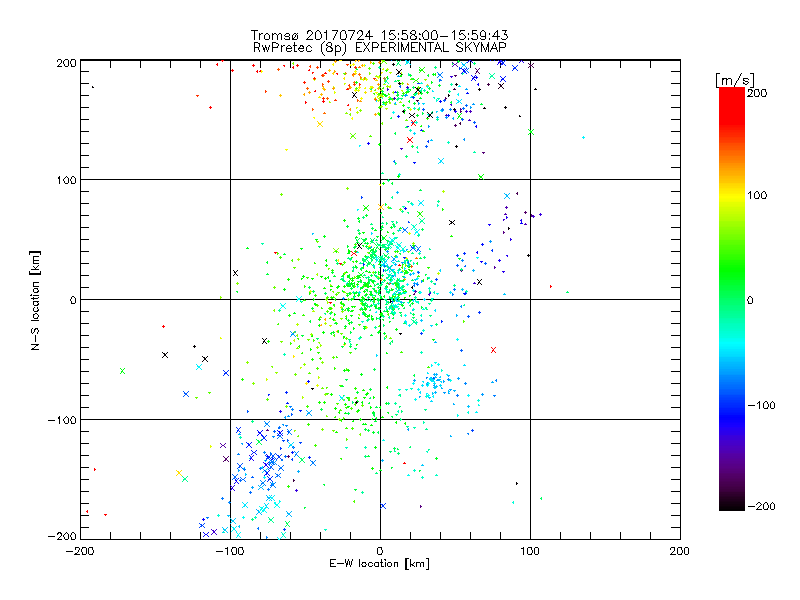The width and height of the screenshot is (800, 600).
Task: Click the E-W axis tick label "0"
Action: (380, 551)
